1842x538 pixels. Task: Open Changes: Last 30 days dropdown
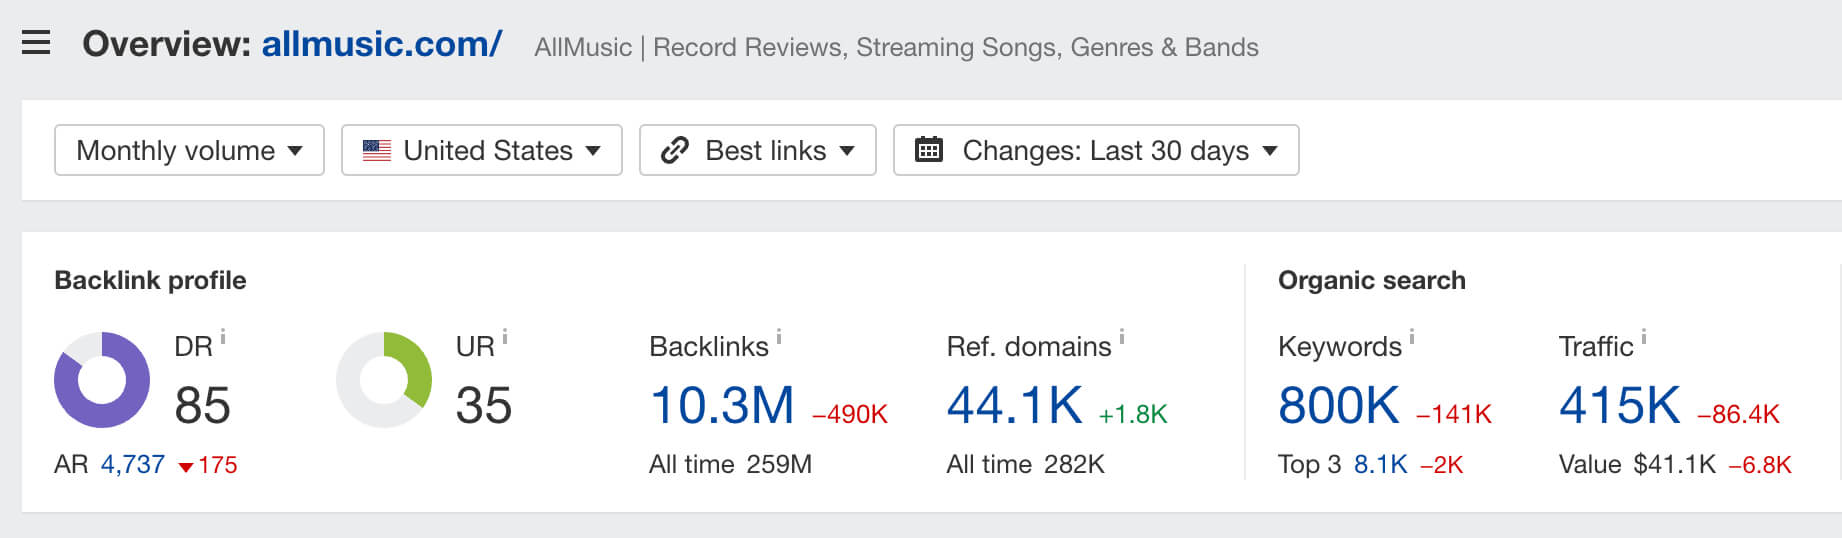pos(1095,150)
